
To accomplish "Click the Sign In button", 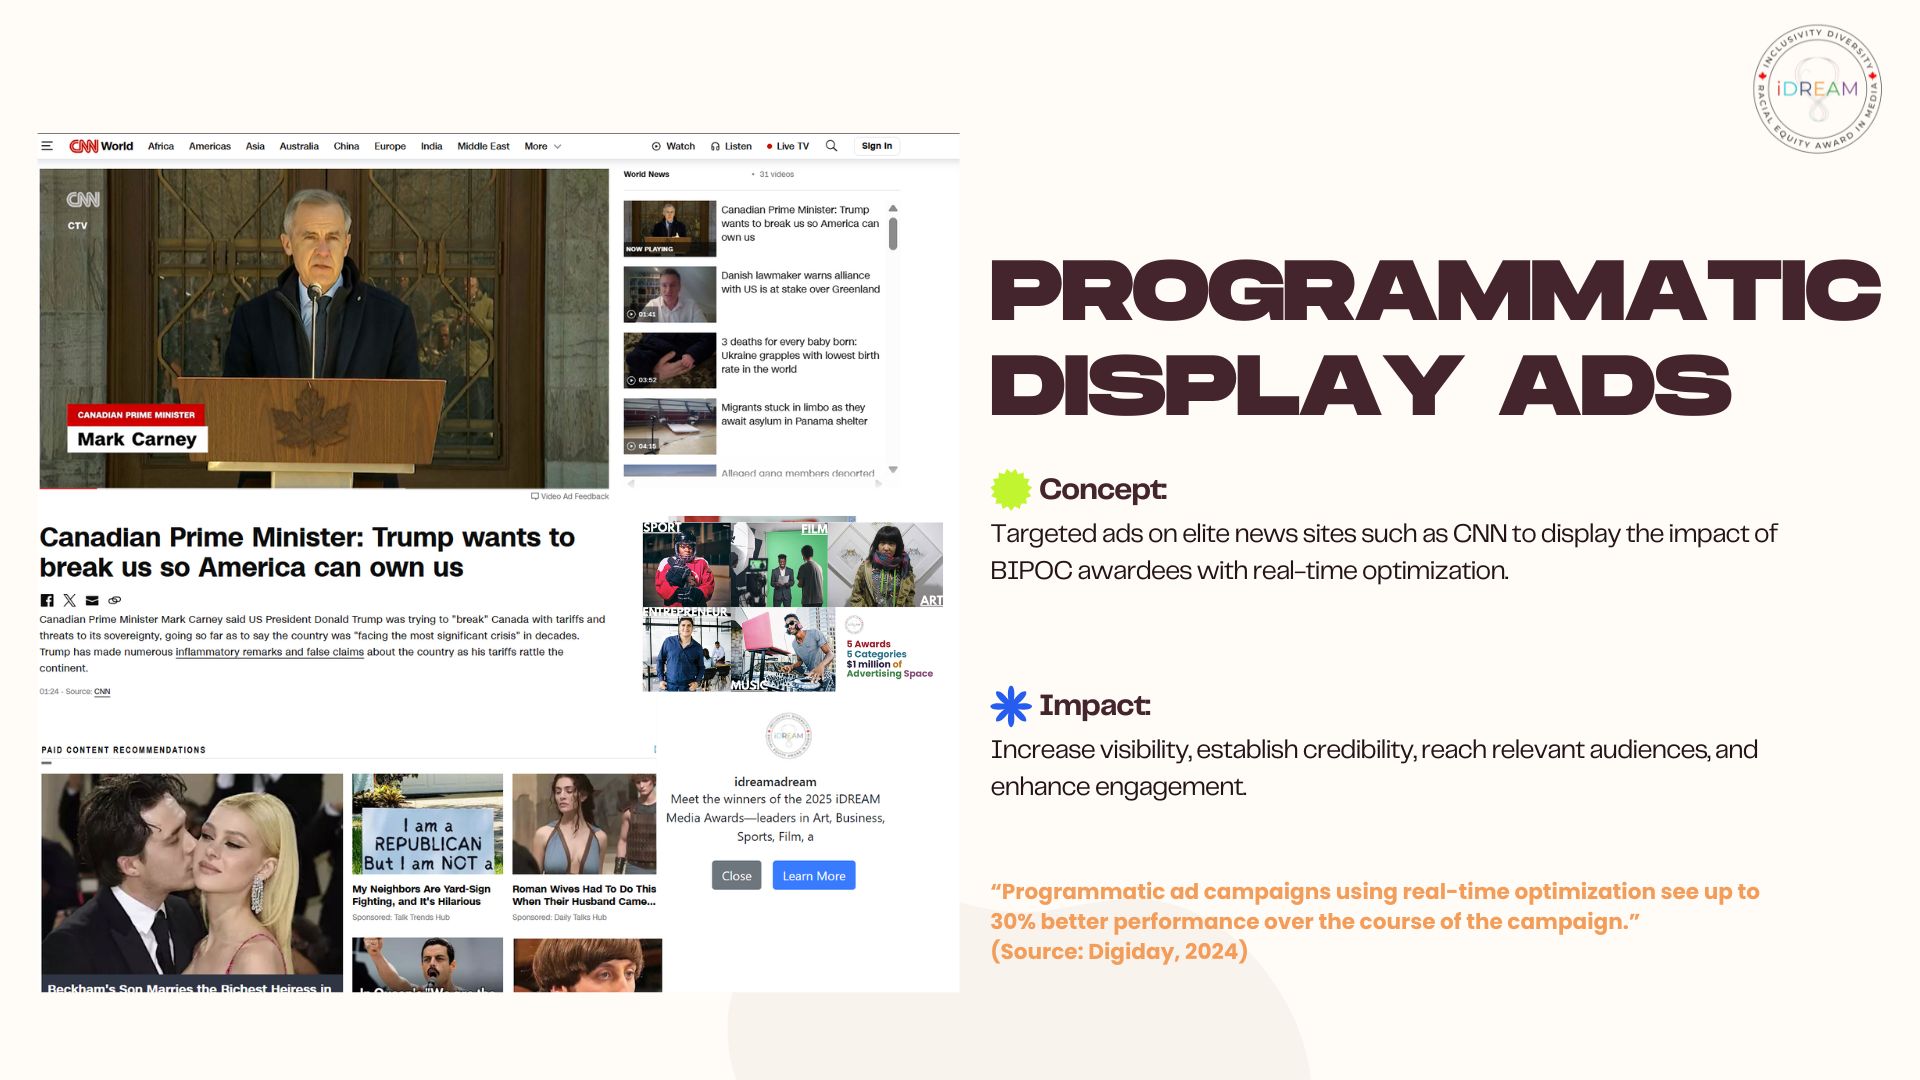I will 877,146.
